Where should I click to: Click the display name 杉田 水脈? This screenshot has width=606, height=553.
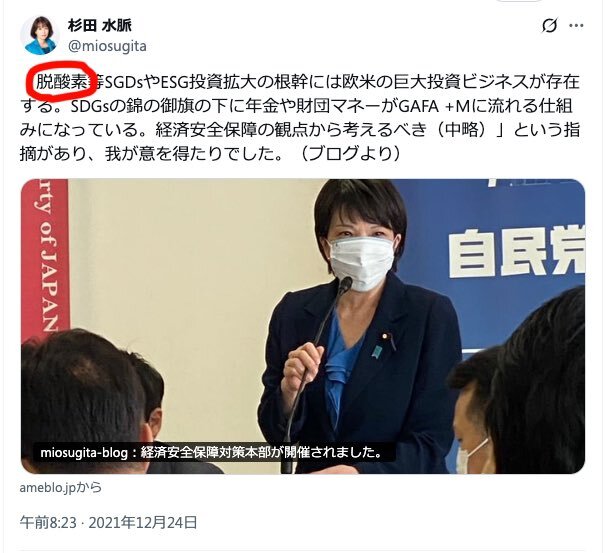(100, 25)
